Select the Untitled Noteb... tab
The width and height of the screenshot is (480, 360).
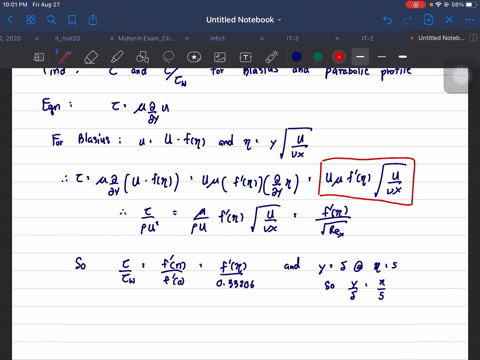[x=441, y=38]
